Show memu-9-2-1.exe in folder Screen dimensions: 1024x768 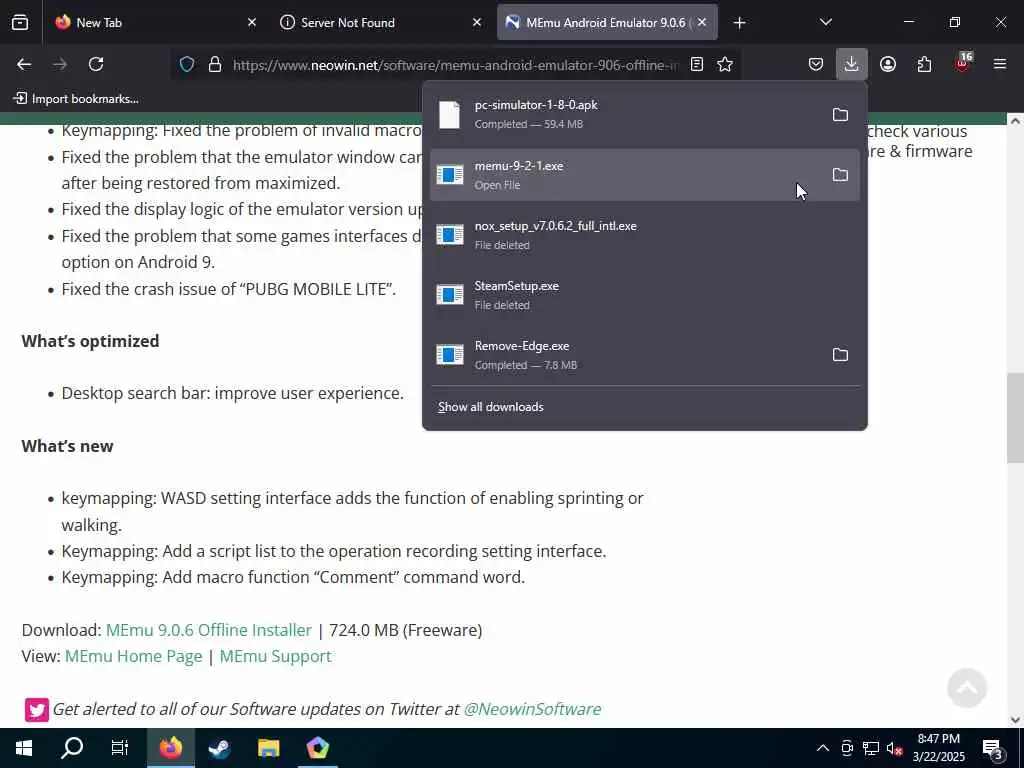coord(840,175)
